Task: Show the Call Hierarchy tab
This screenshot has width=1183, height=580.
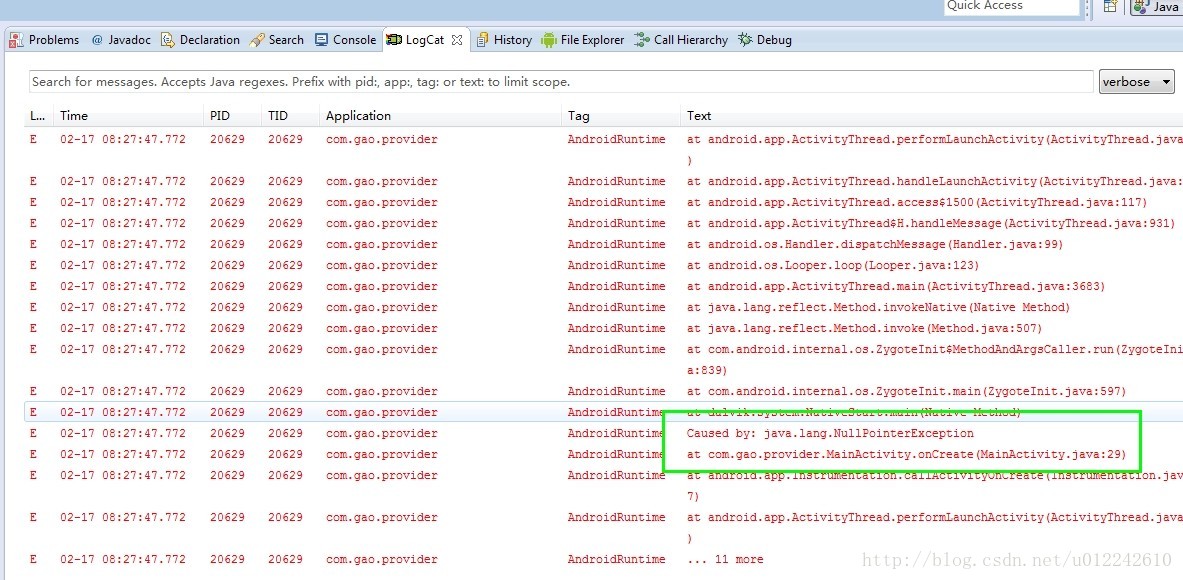Action: 681,40
